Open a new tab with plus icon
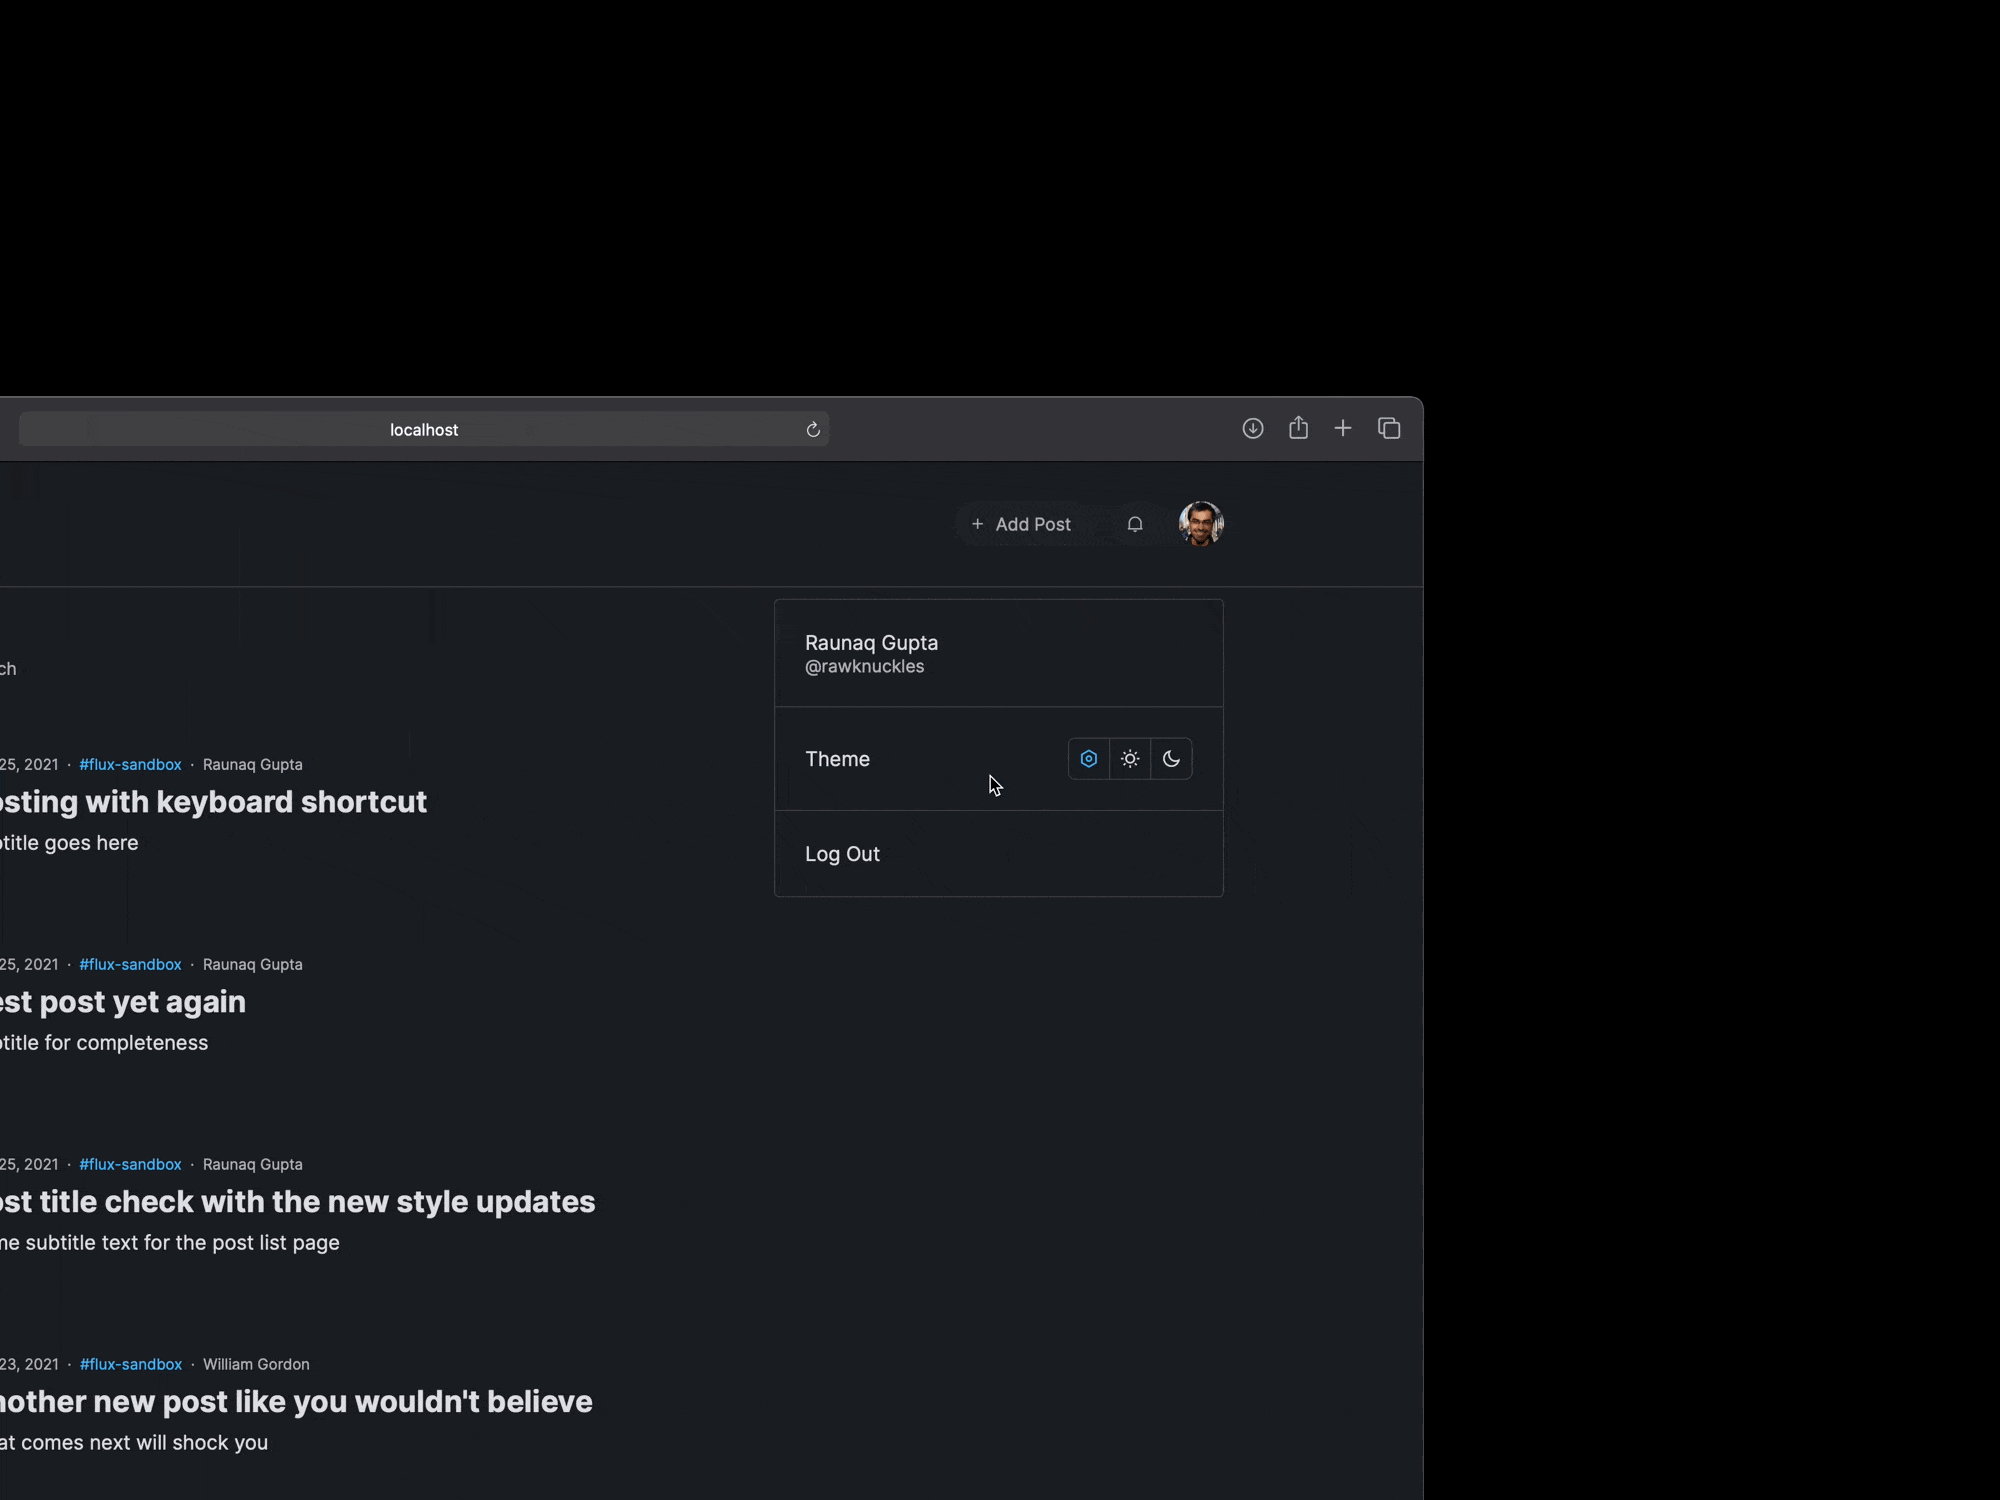 (1343, 428)
